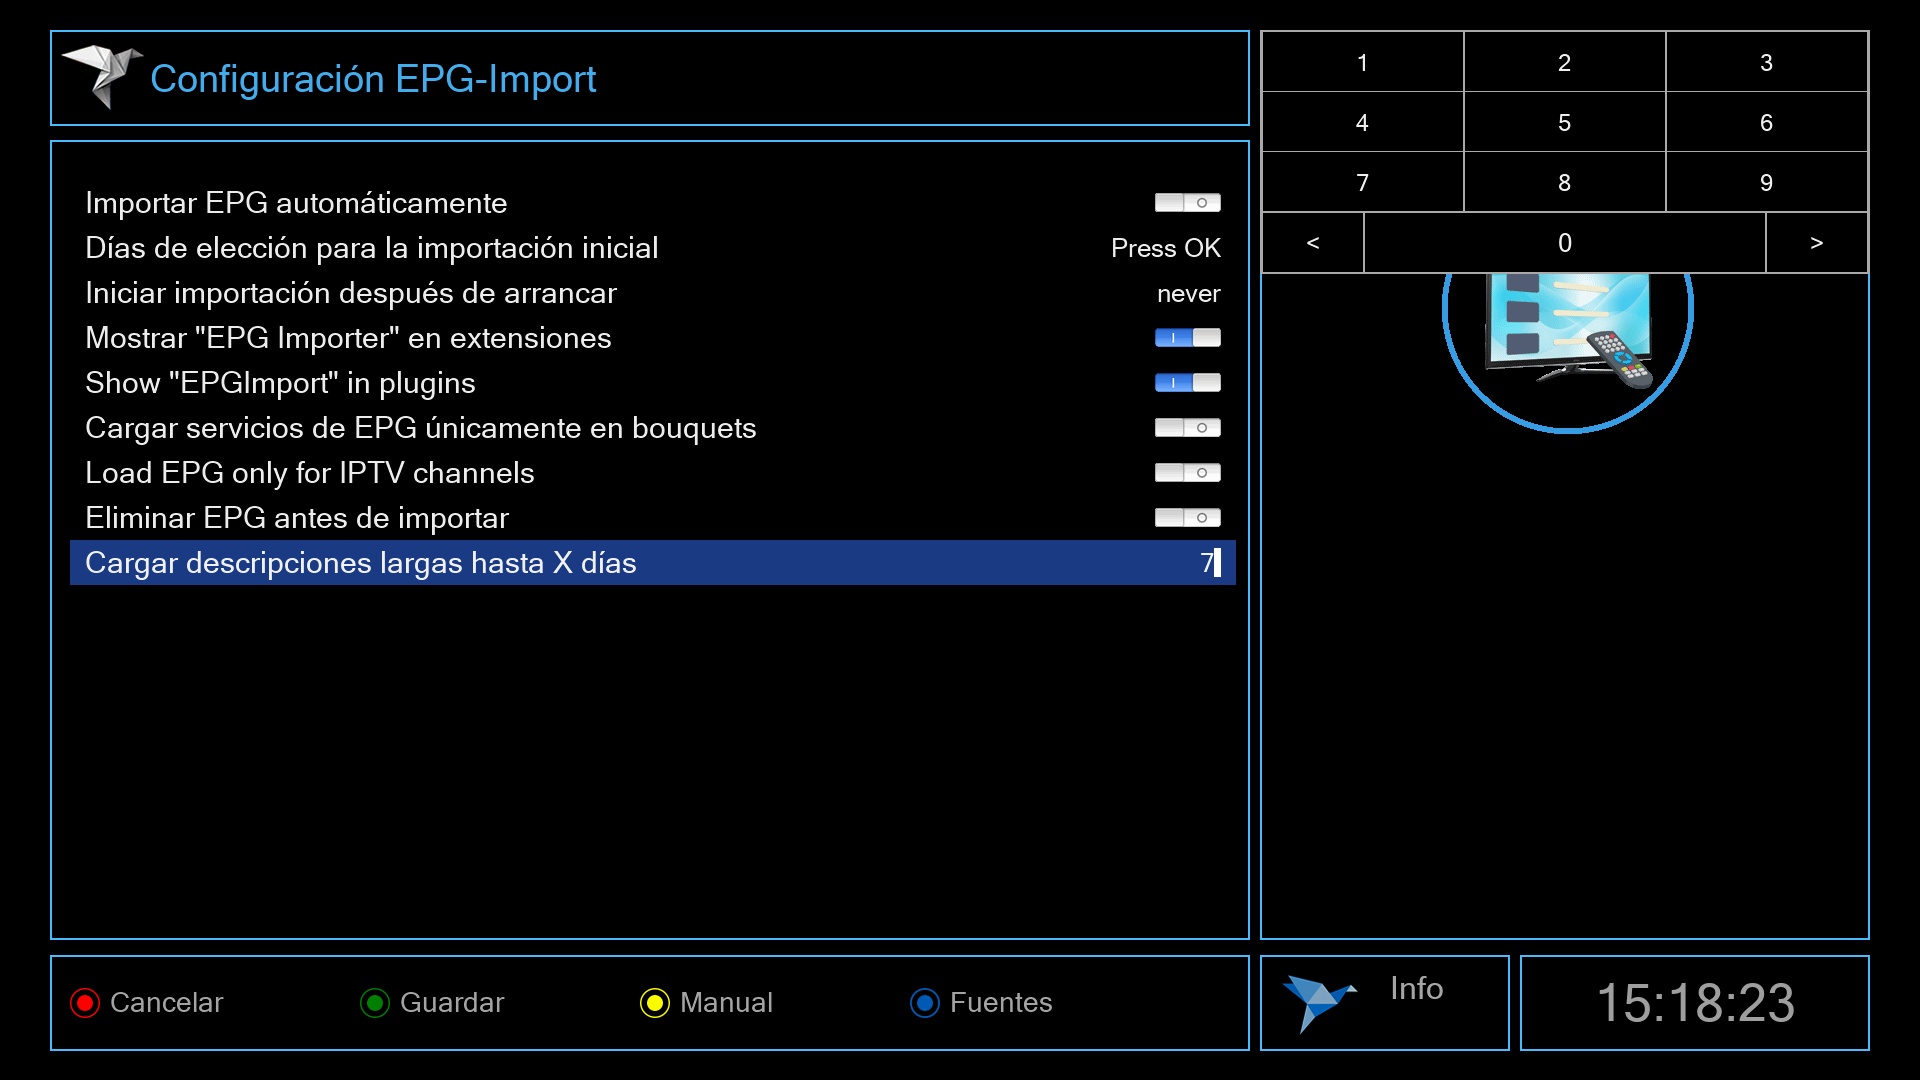Change the 'never' value for Iniciar importación

coord(1188,294)
